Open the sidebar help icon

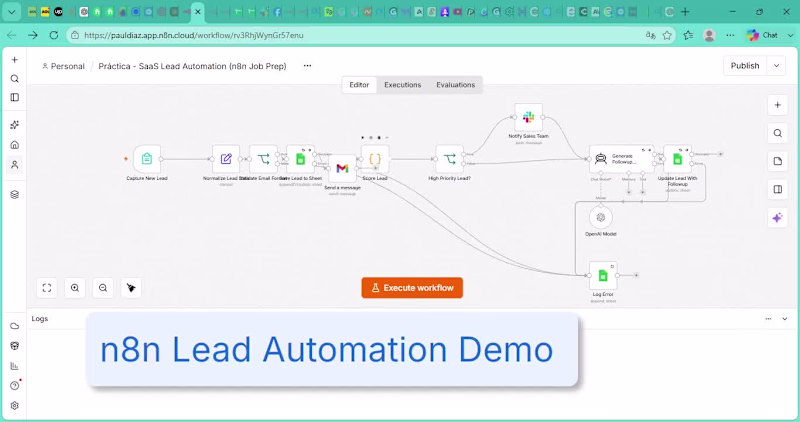(15, 386)
